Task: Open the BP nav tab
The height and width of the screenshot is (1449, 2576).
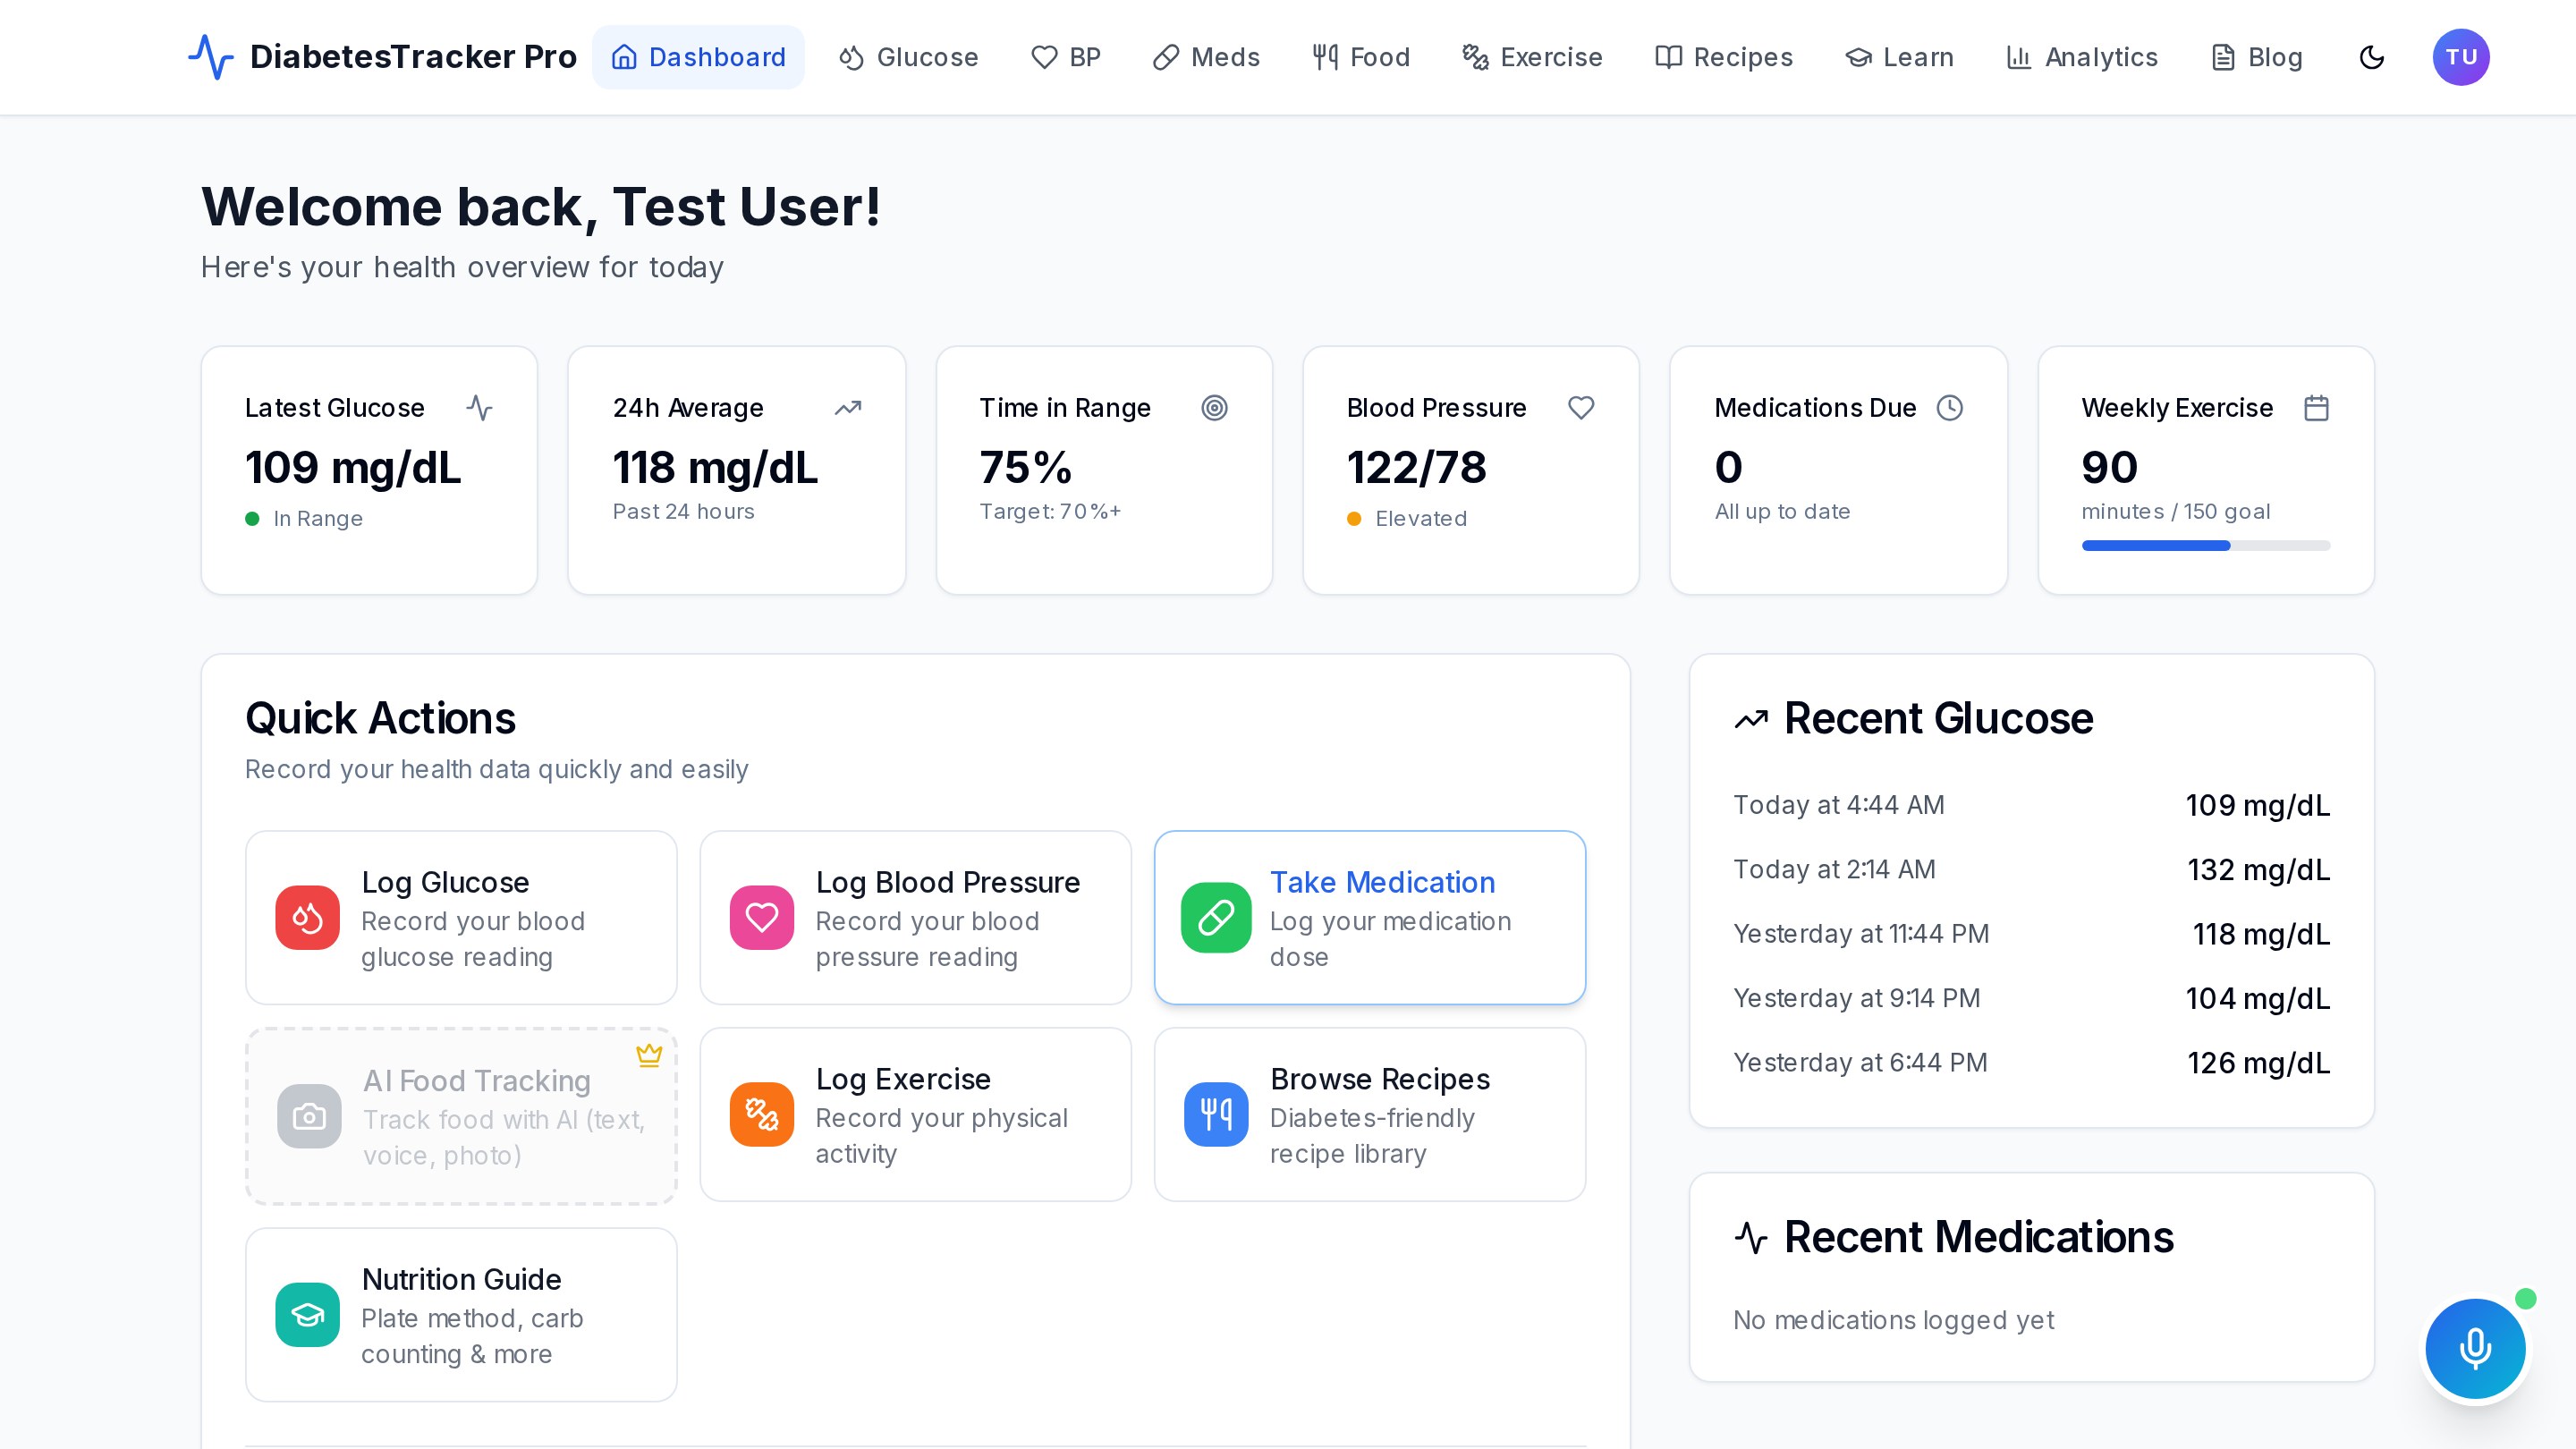Action: tap(1065, 57)
